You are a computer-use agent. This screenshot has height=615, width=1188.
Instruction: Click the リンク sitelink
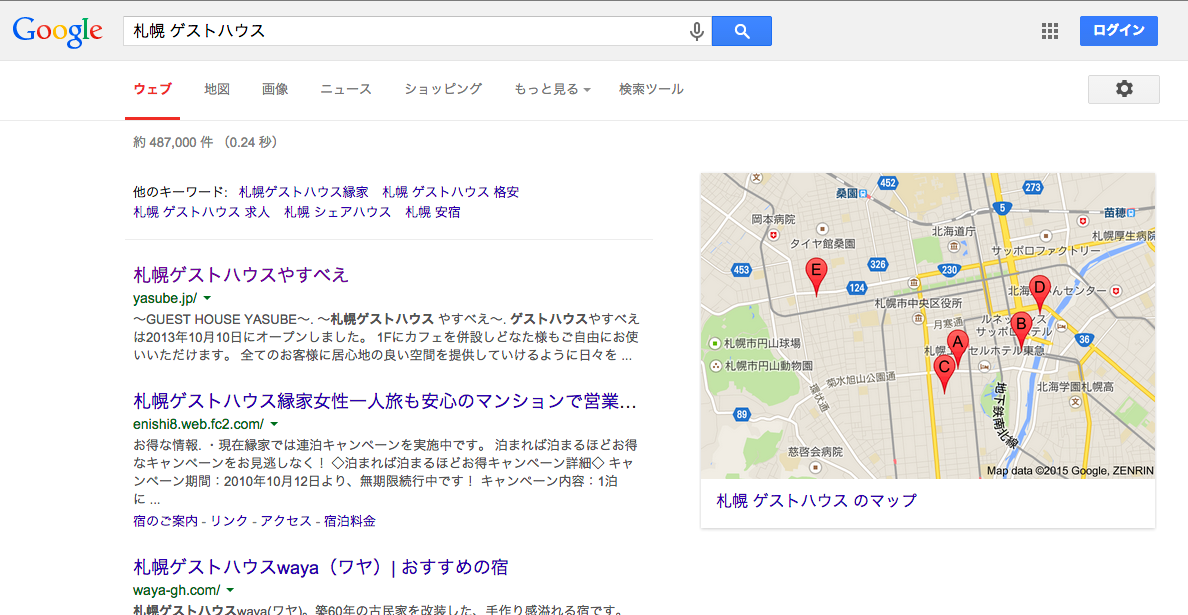(x=229, y=521)
